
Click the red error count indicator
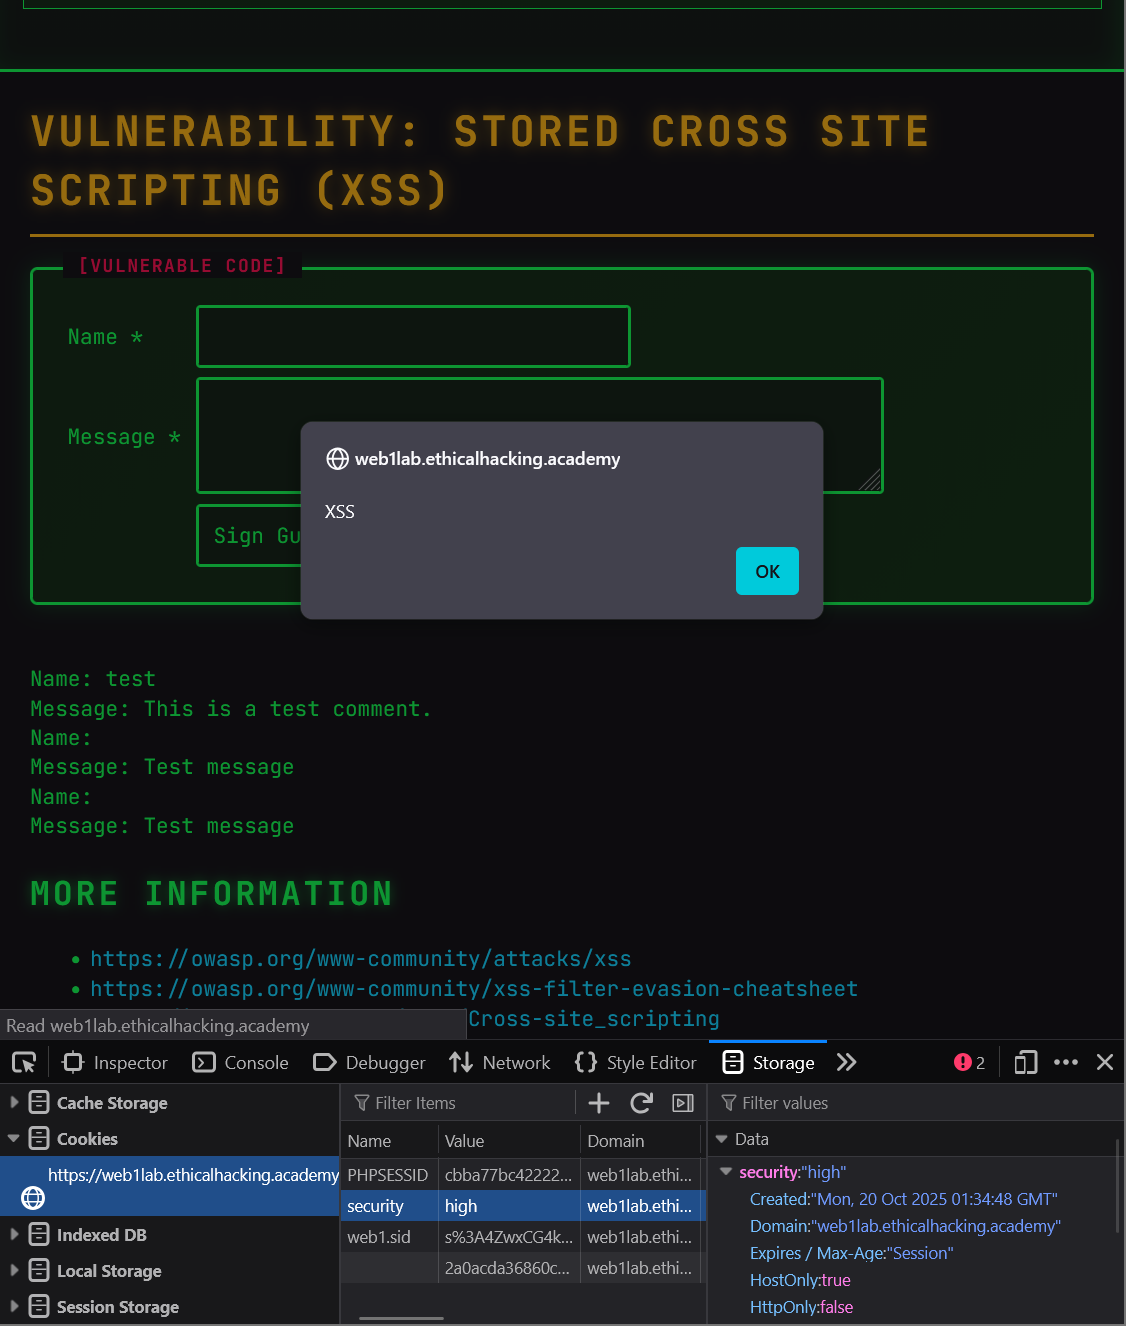pyautogui.click(x=969, y=1062)
